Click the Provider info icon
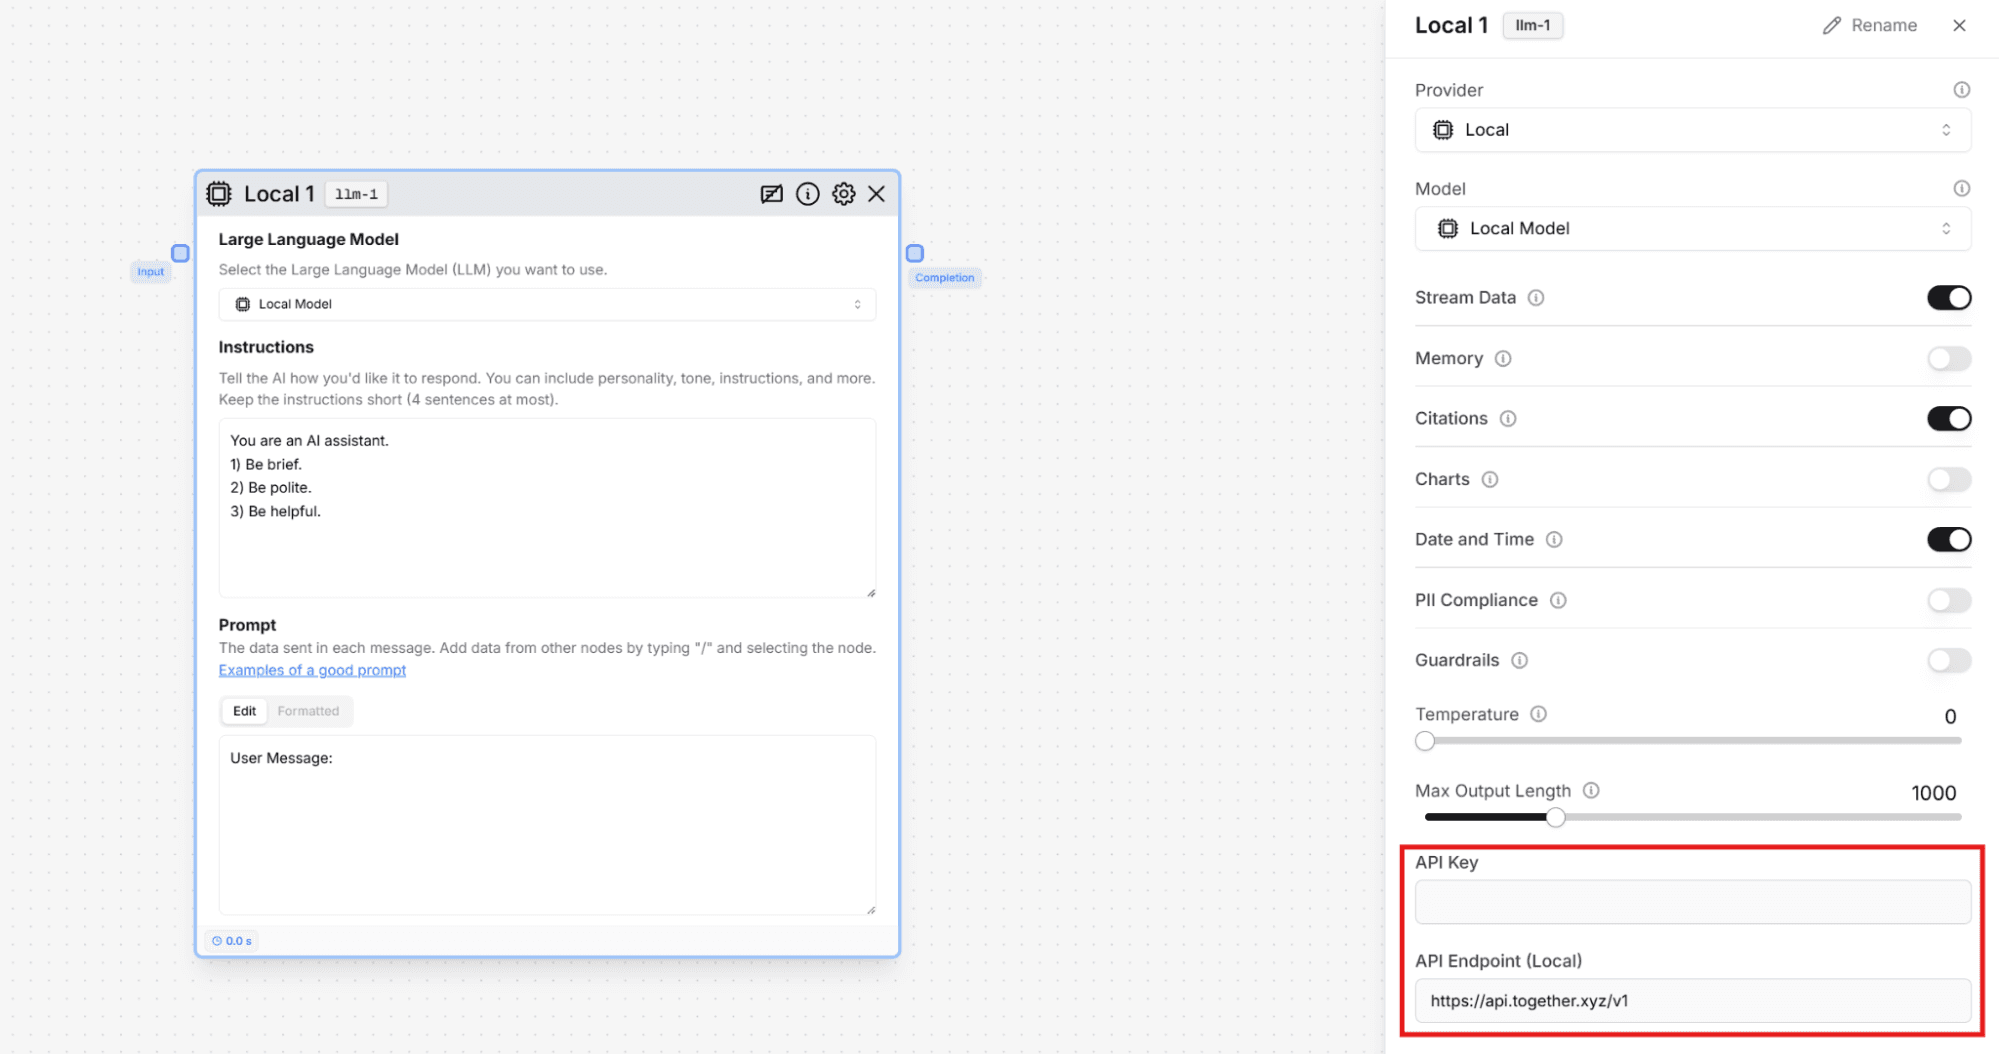1999x1055 pixels. coord(1961,90)
